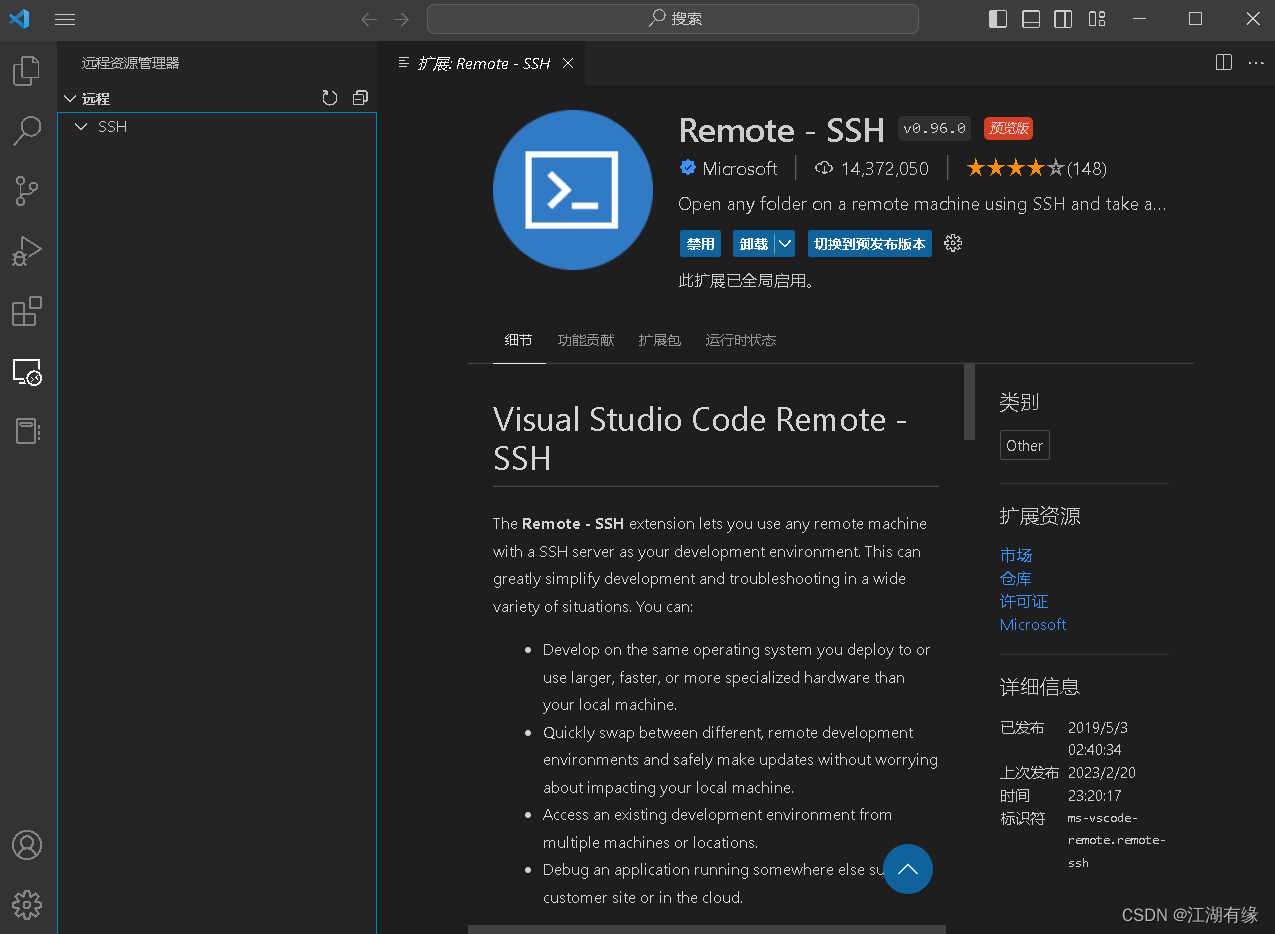The width and height of the screenshot is (1275, 934).
Task: Open the Explorer view in activity bar
Action: 27,71
